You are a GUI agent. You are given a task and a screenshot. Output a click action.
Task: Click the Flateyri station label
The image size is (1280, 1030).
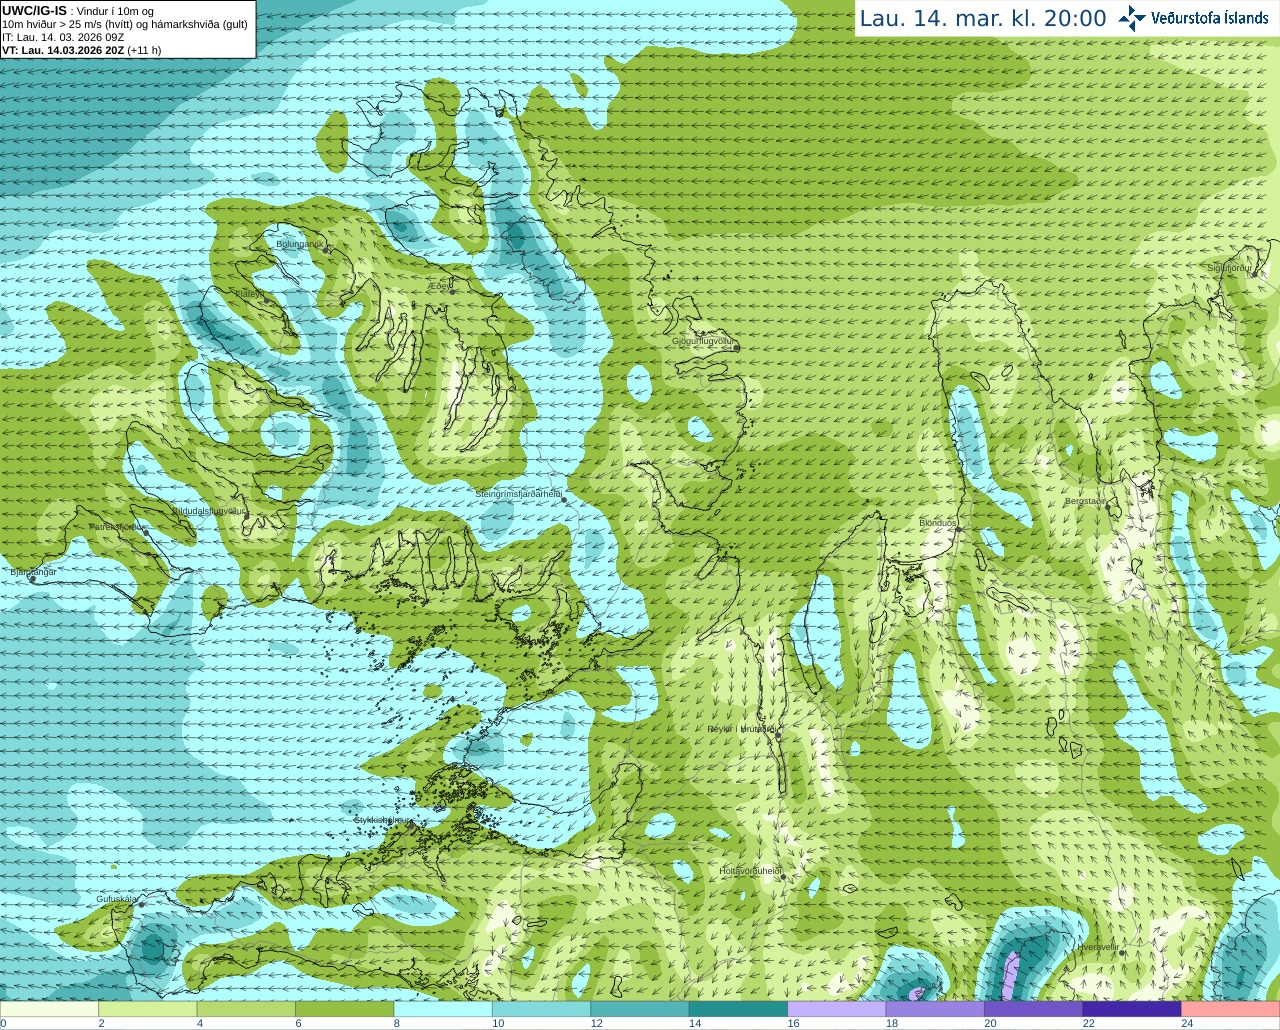[250, 294]
